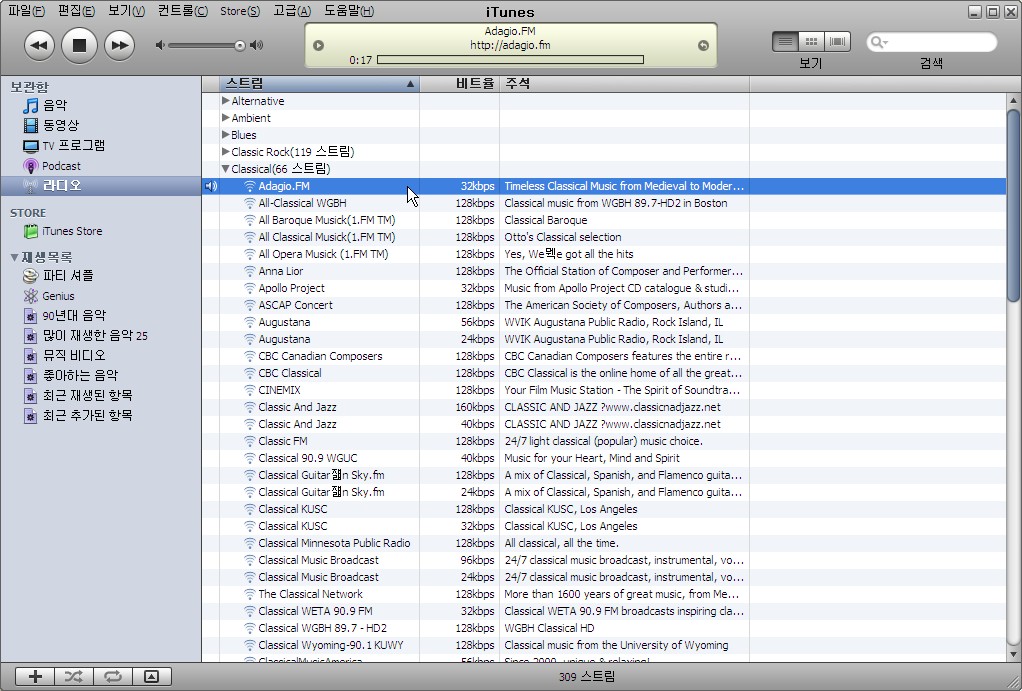The image size is (1022, 691).
Task: Click the fast-forward next track button
Action: pos(119,46)
